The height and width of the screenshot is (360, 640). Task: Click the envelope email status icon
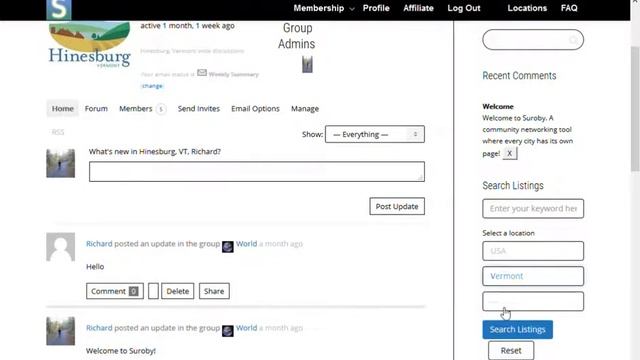pyautogui.click(x=202, y=73)
